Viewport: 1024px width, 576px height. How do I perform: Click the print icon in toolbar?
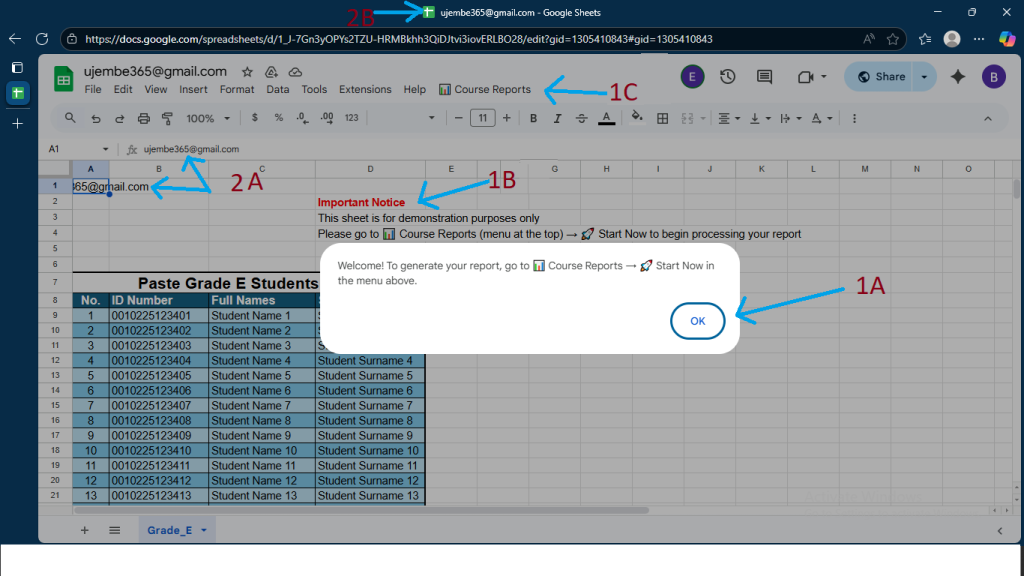point(143,118)
